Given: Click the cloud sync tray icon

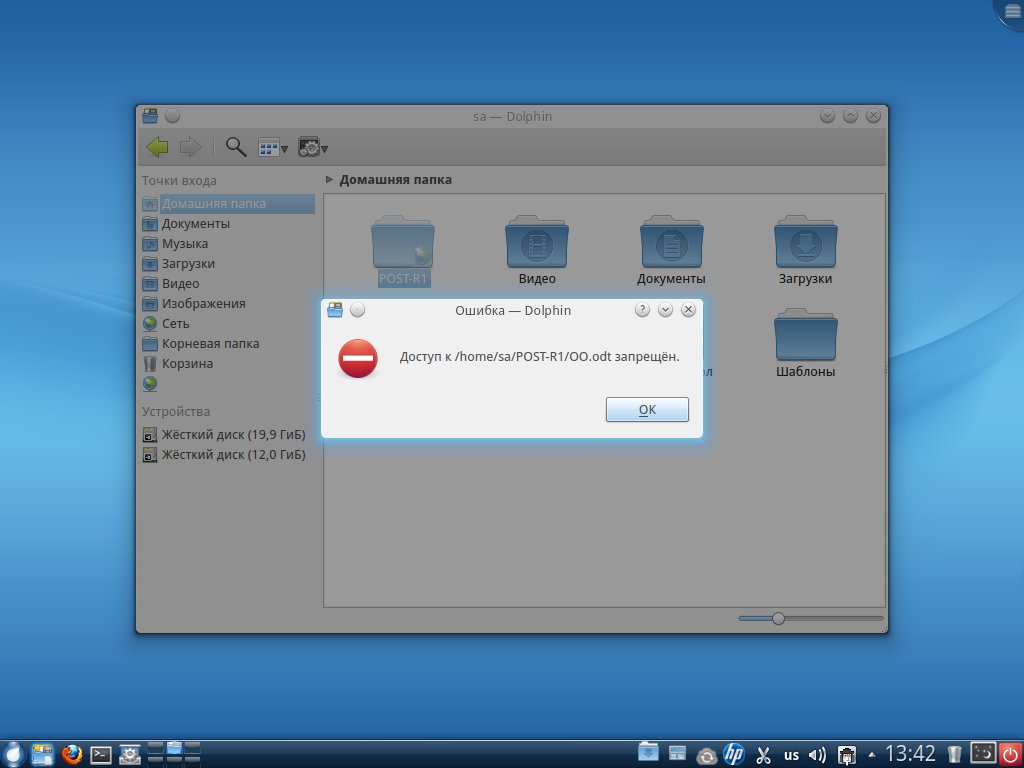Looking at the screenshot, I should click(x=706, y=756).
